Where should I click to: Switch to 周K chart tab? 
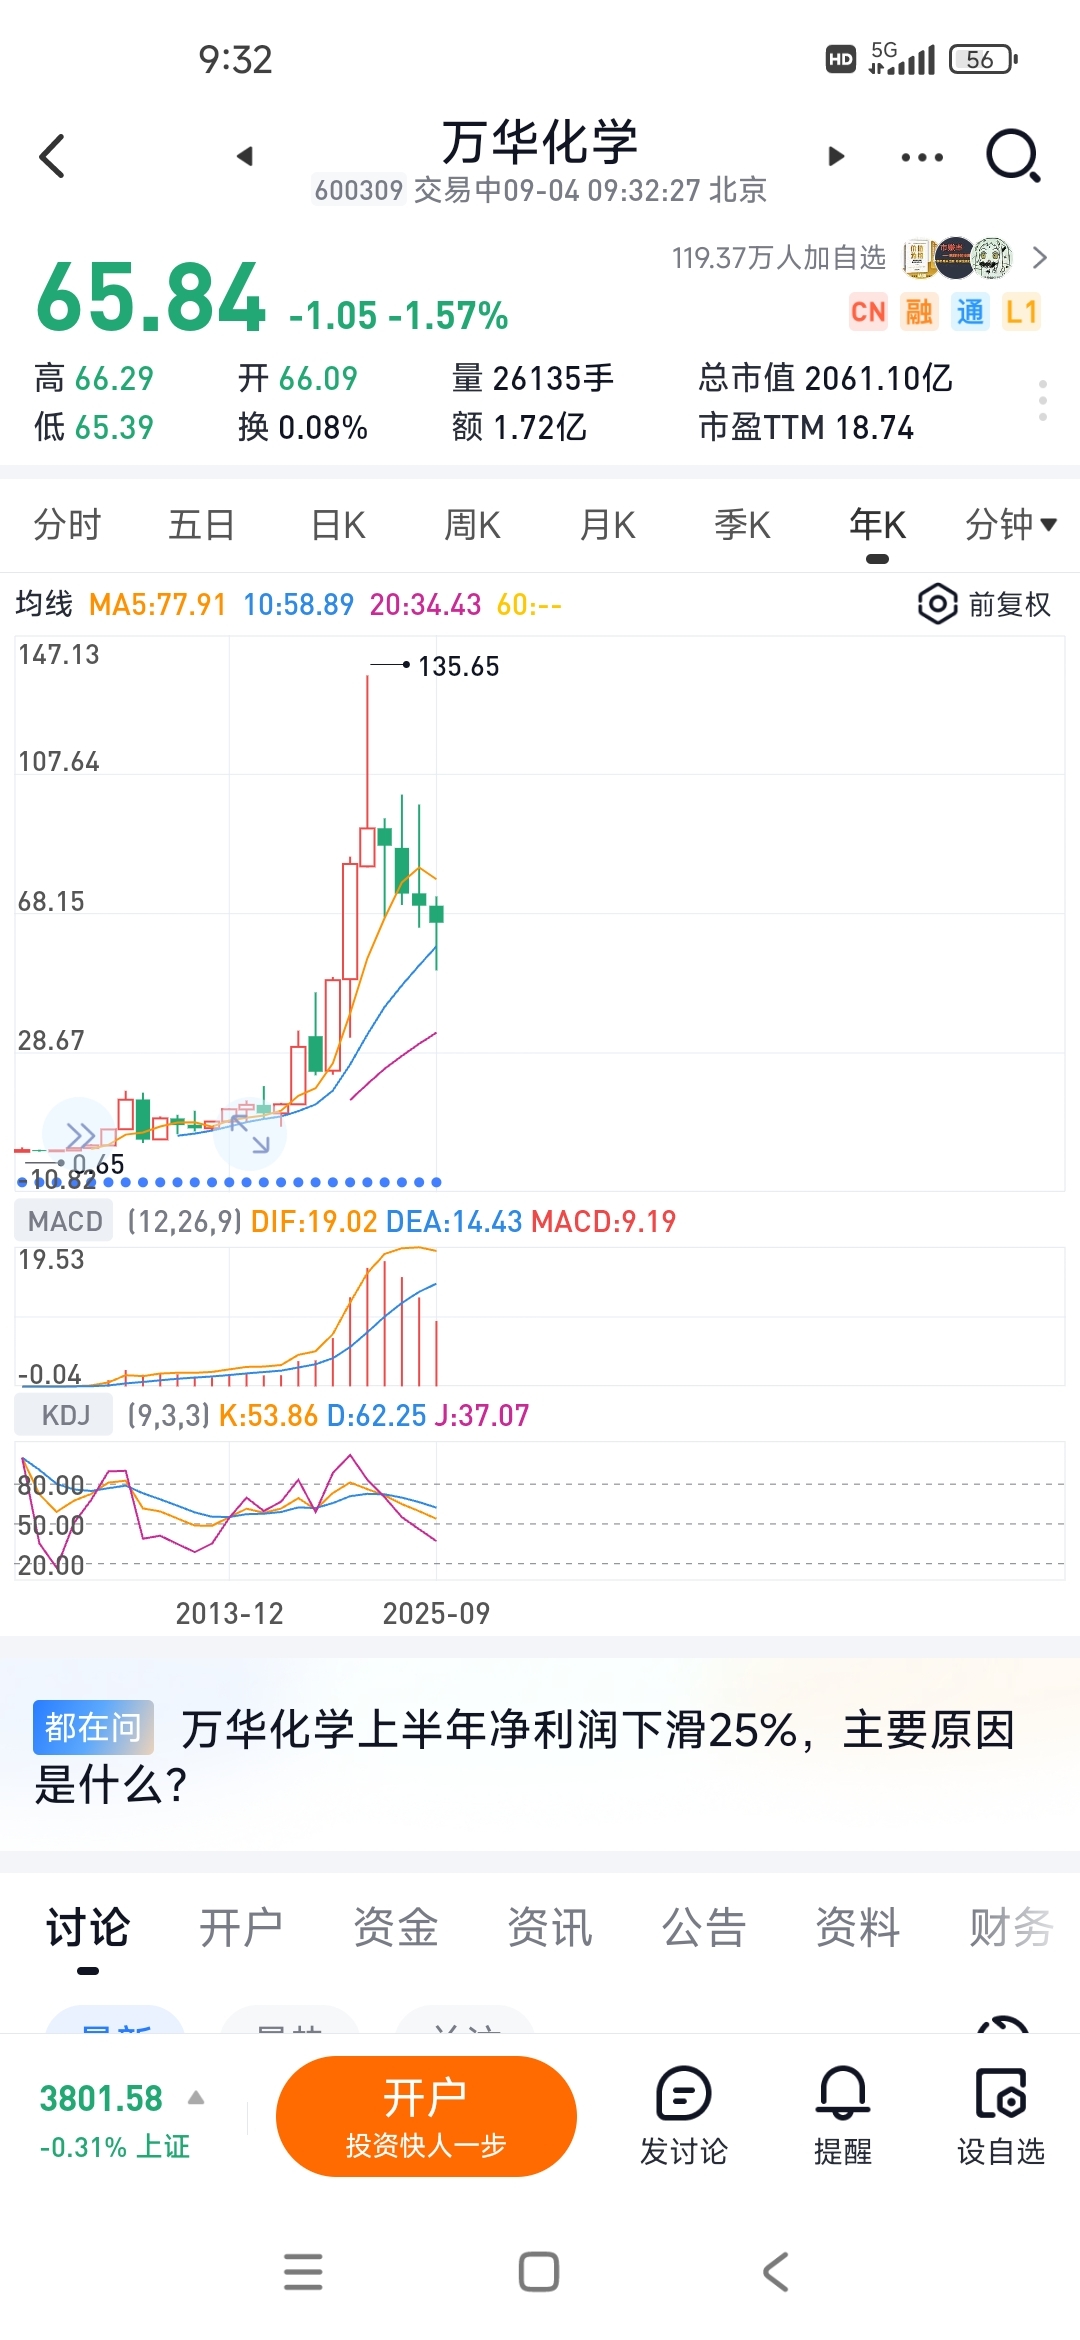pyautogui.click(x=472, y=524)
